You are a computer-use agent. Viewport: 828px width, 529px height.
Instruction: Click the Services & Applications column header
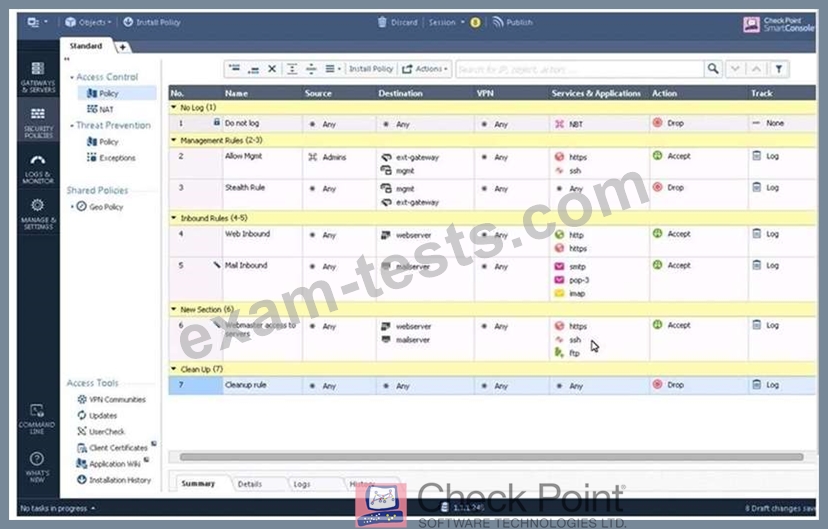coord(596,93)
